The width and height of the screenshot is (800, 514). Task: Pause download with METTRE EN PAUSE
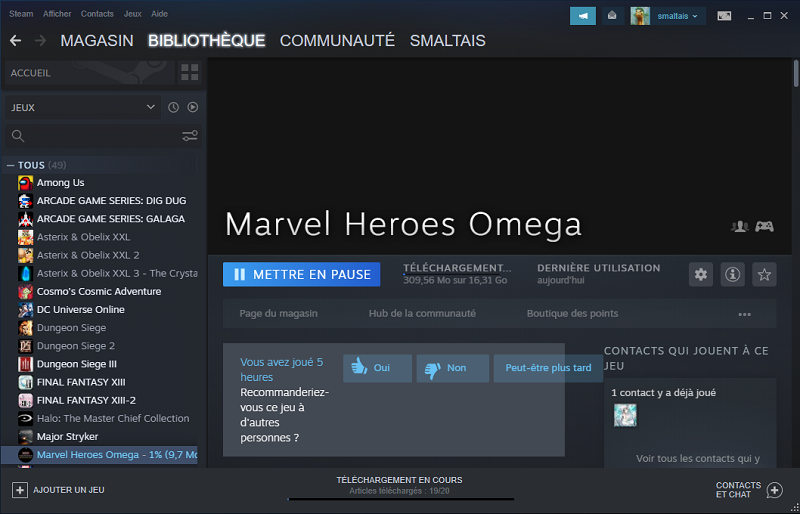coord(302,275)
